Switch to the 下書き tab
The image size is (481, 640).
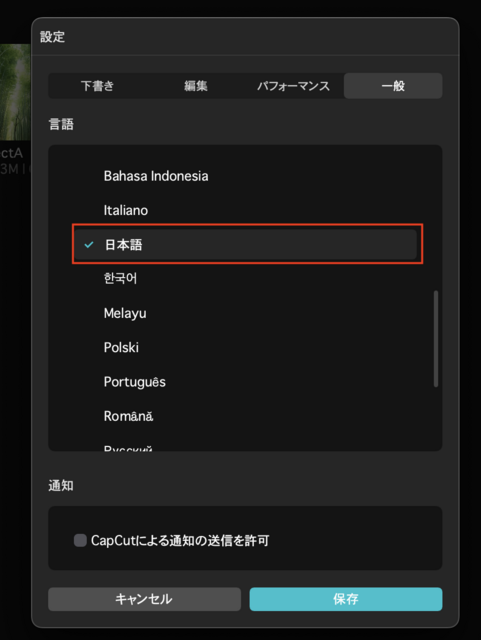[97, 86]
